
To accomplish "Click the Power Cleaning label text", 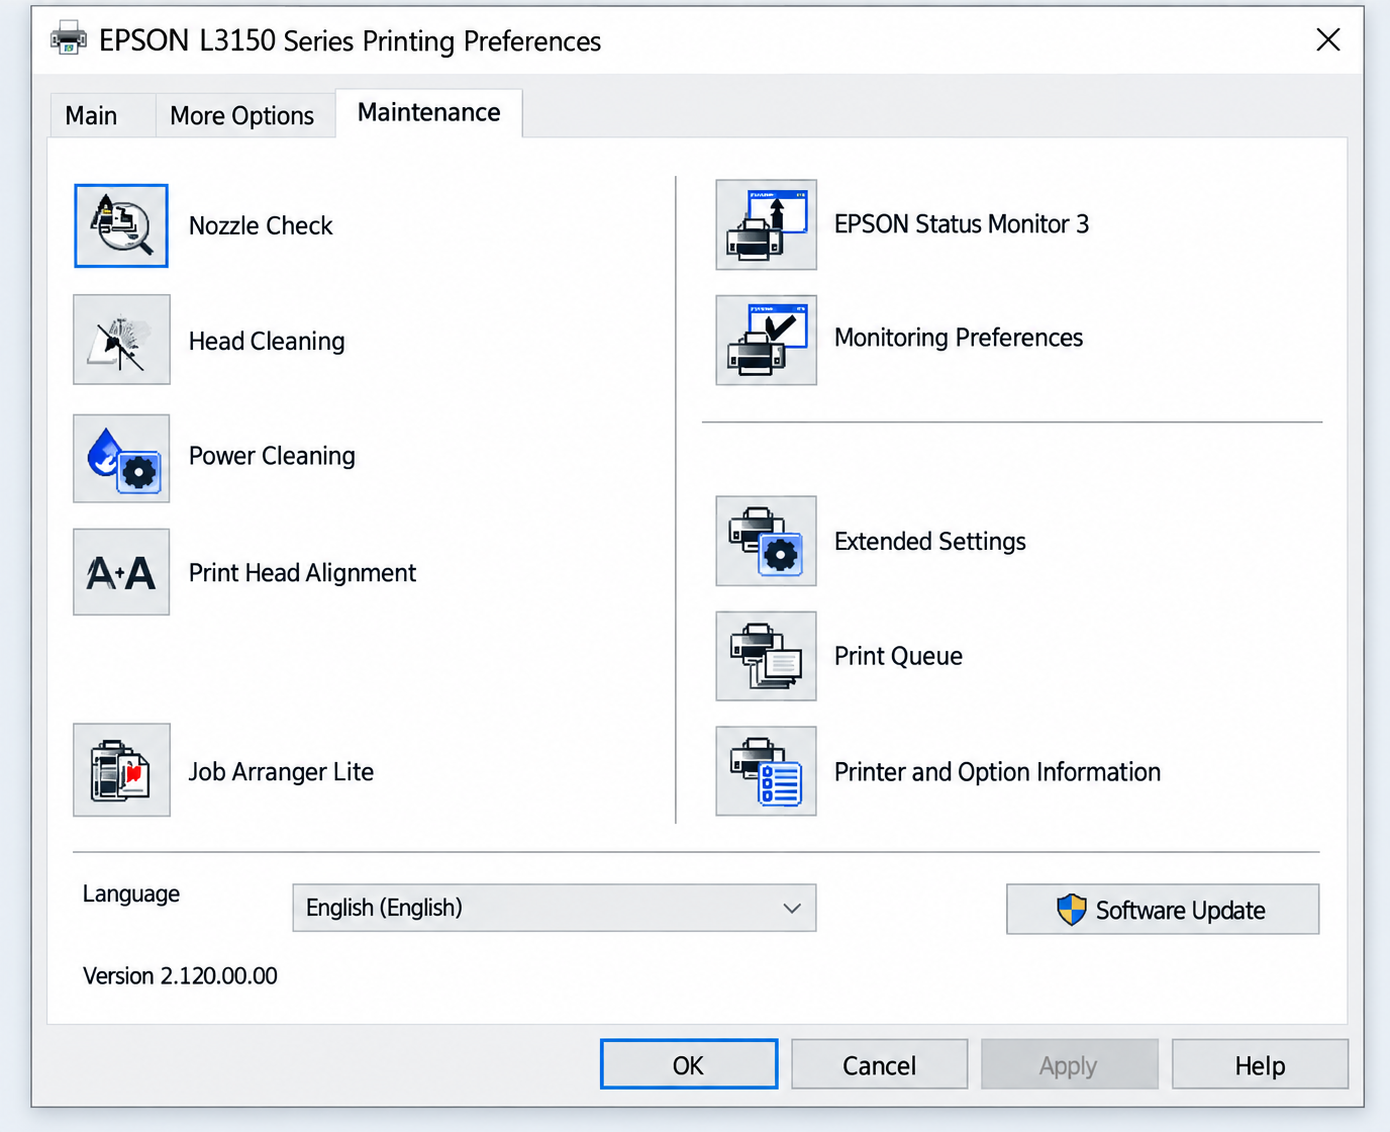I will click(272, 456).
